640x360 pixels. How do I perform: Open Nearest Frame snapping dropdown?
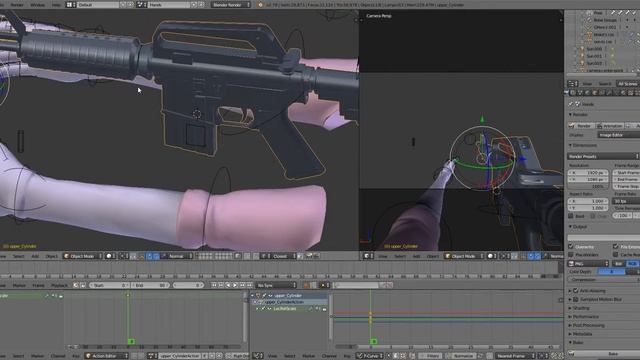[x=515, y=356]
